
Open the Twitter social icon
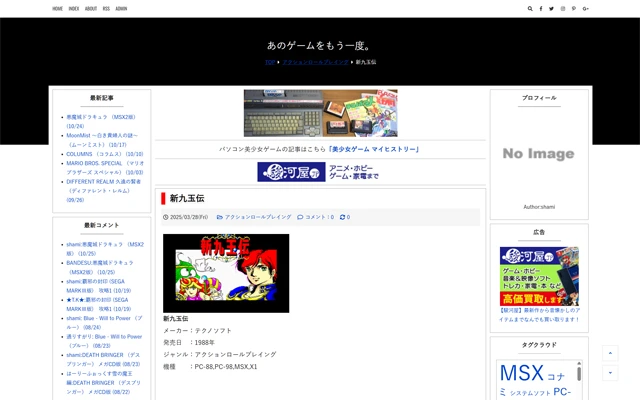[x=552, y=8]
